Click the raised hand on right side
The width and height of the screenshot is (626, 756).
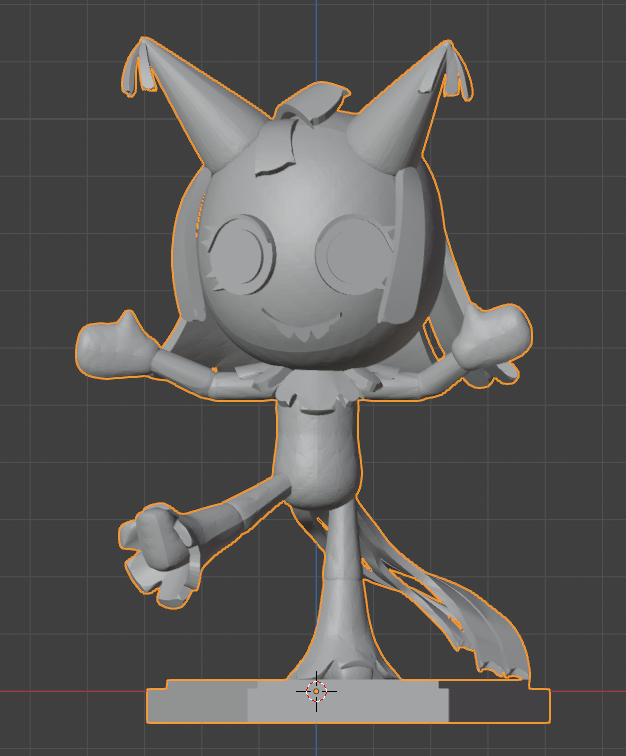tap(492, 336)
